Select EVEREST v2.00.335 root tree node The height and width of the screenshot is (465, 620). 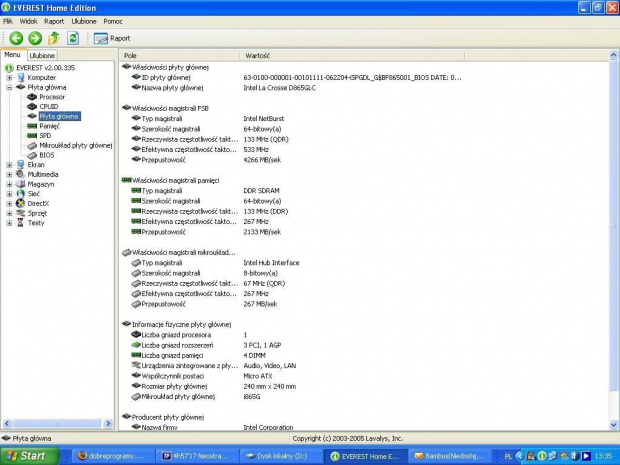[x=45, y=68]
